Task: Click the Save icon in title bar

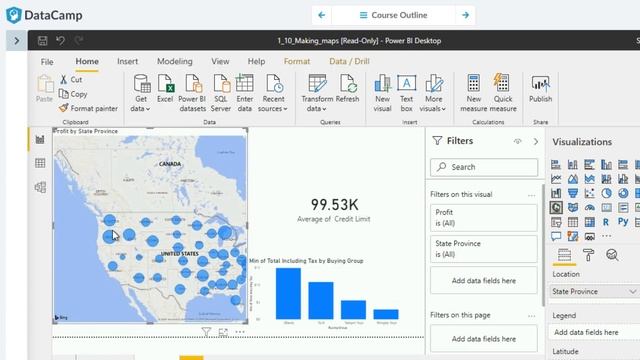Action: point(42,40)
